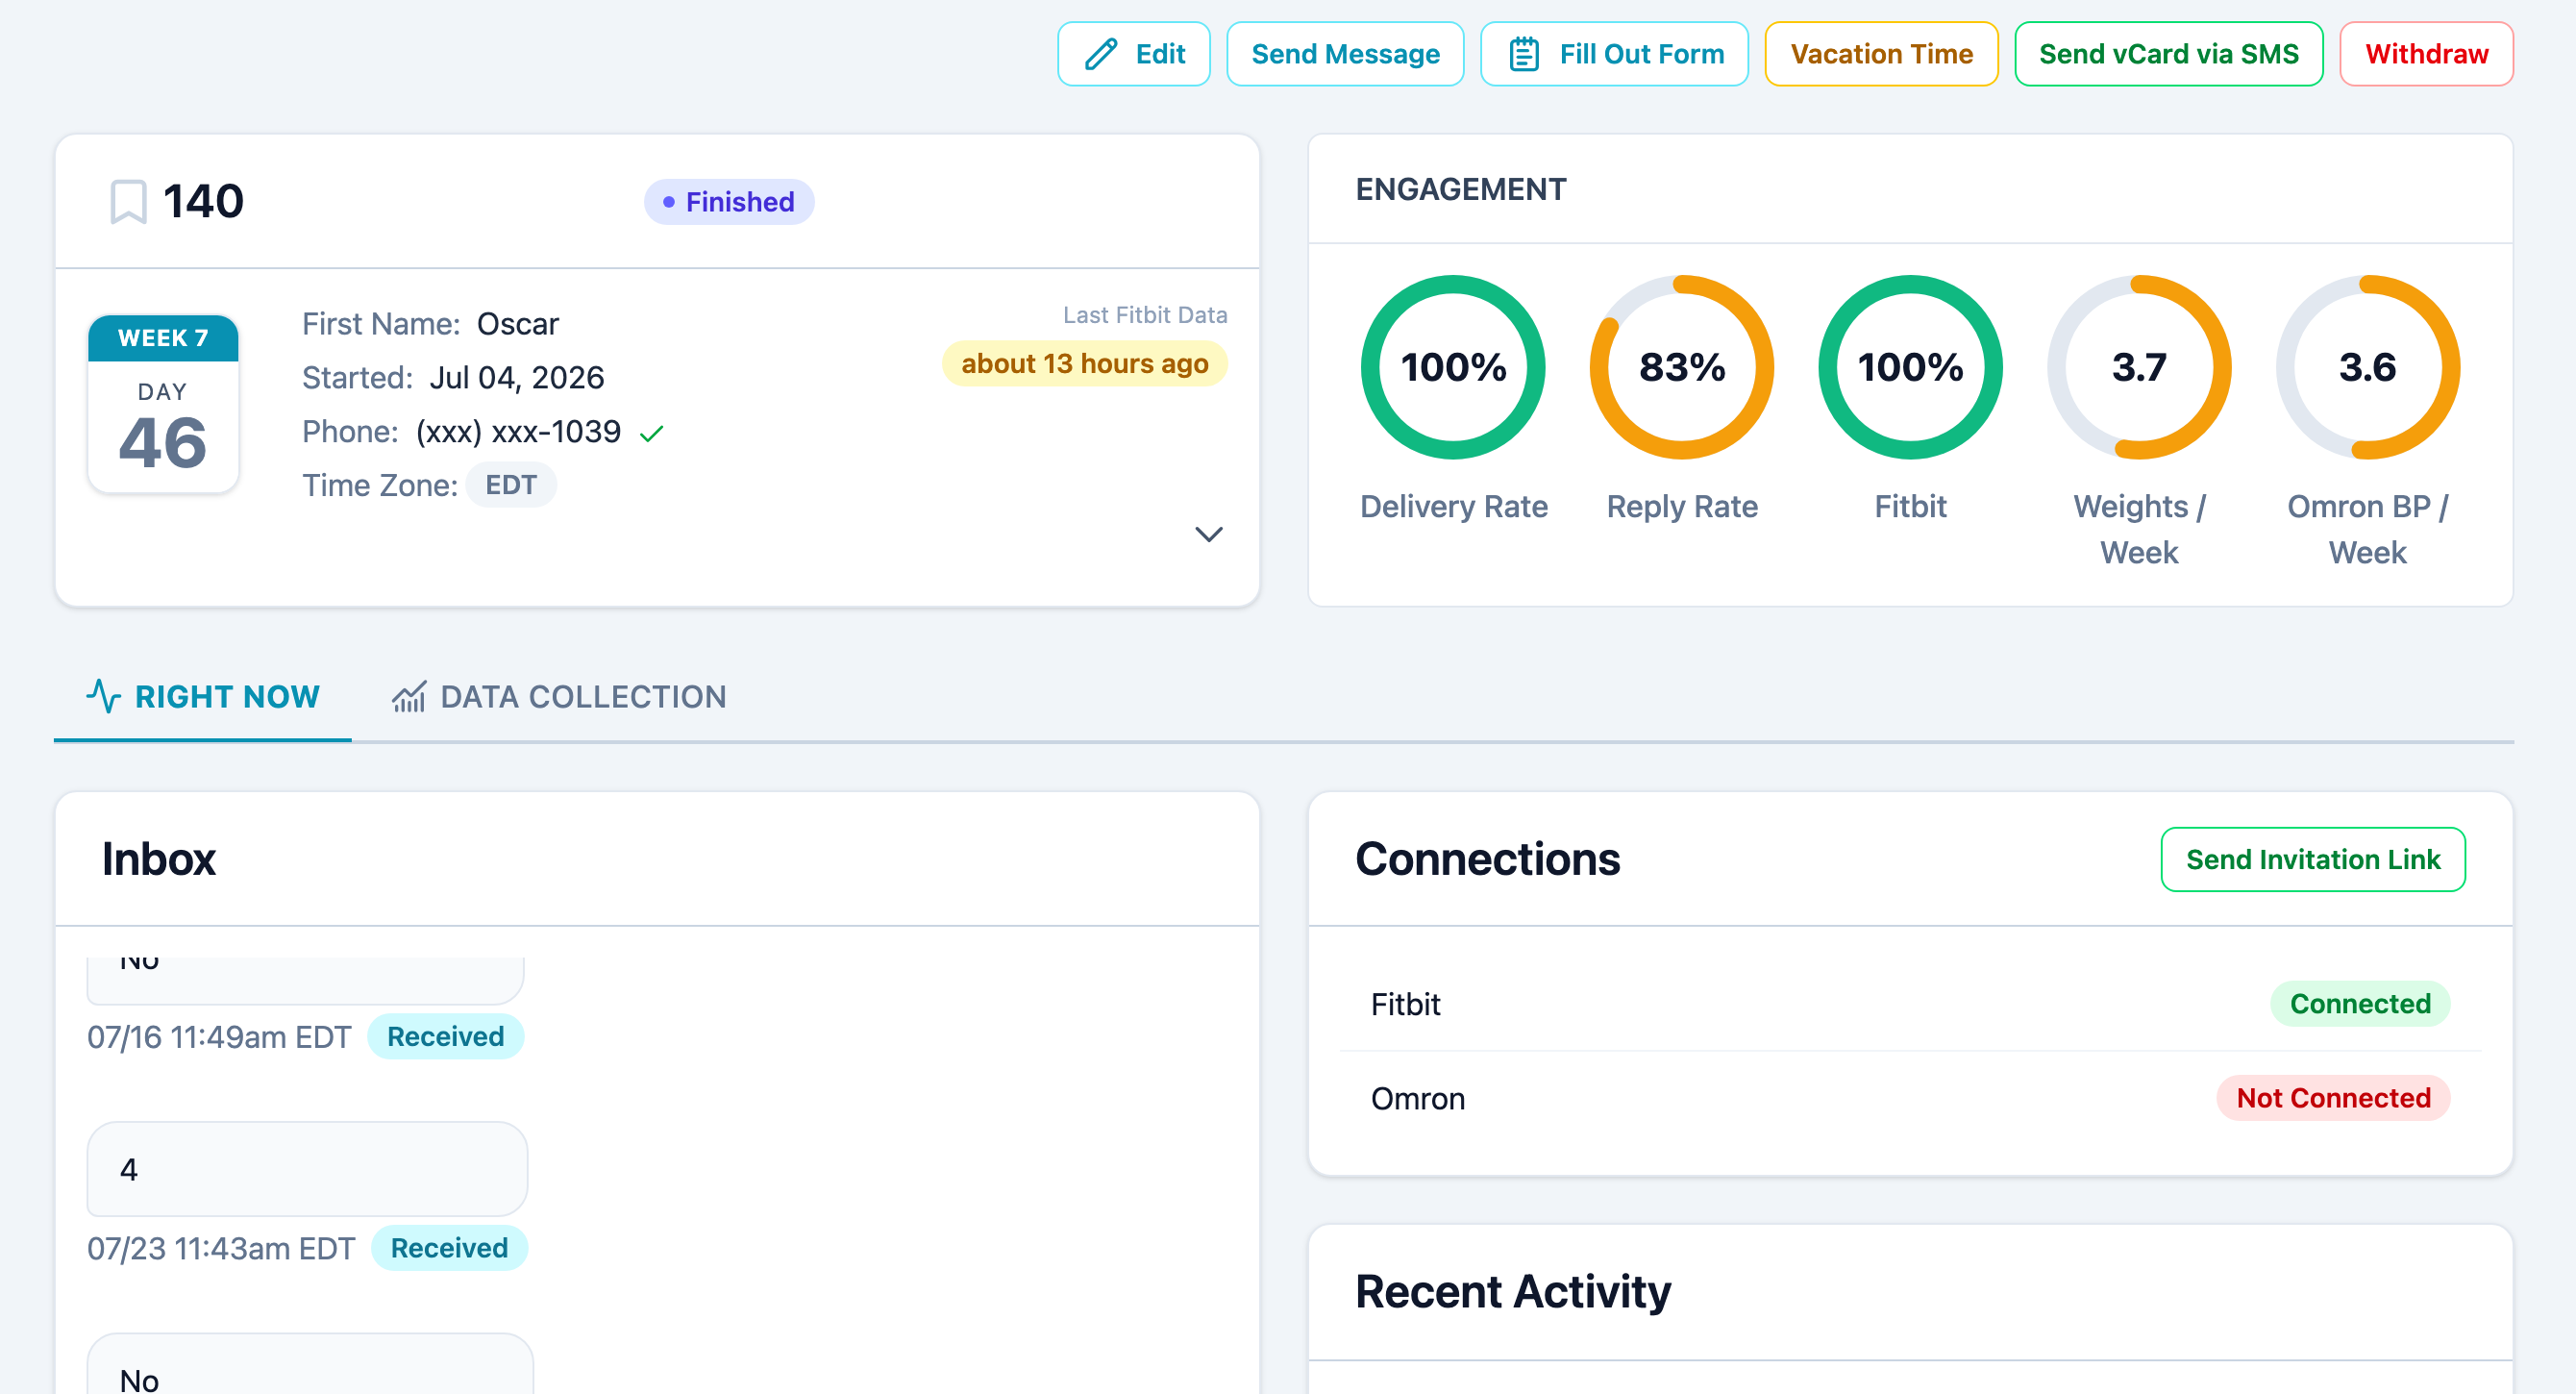This screenshot has width=2576, height=1394.
Task: Click timestamp 07/16 11:49am EDT
Action: click(x=219, y=1037)
